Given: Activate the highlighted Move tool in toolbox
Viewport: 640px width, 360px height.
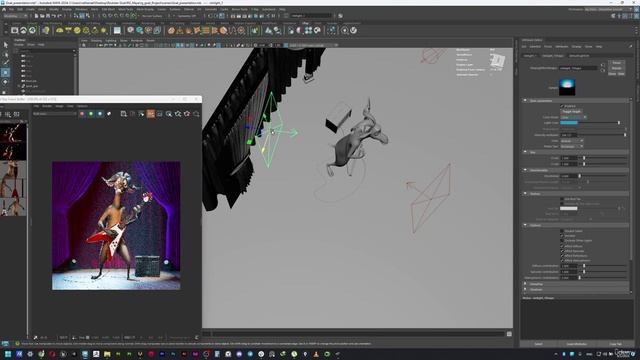Looking at the screenshot, I should (5, 72).
